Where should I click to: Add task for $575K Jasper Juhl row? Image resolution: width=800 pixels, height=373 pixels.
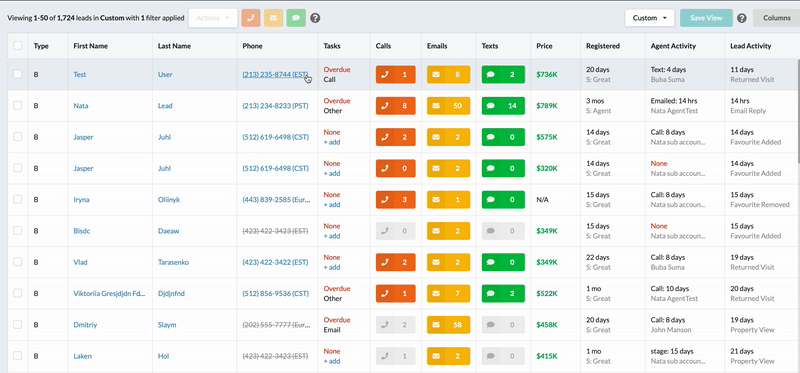332,142
